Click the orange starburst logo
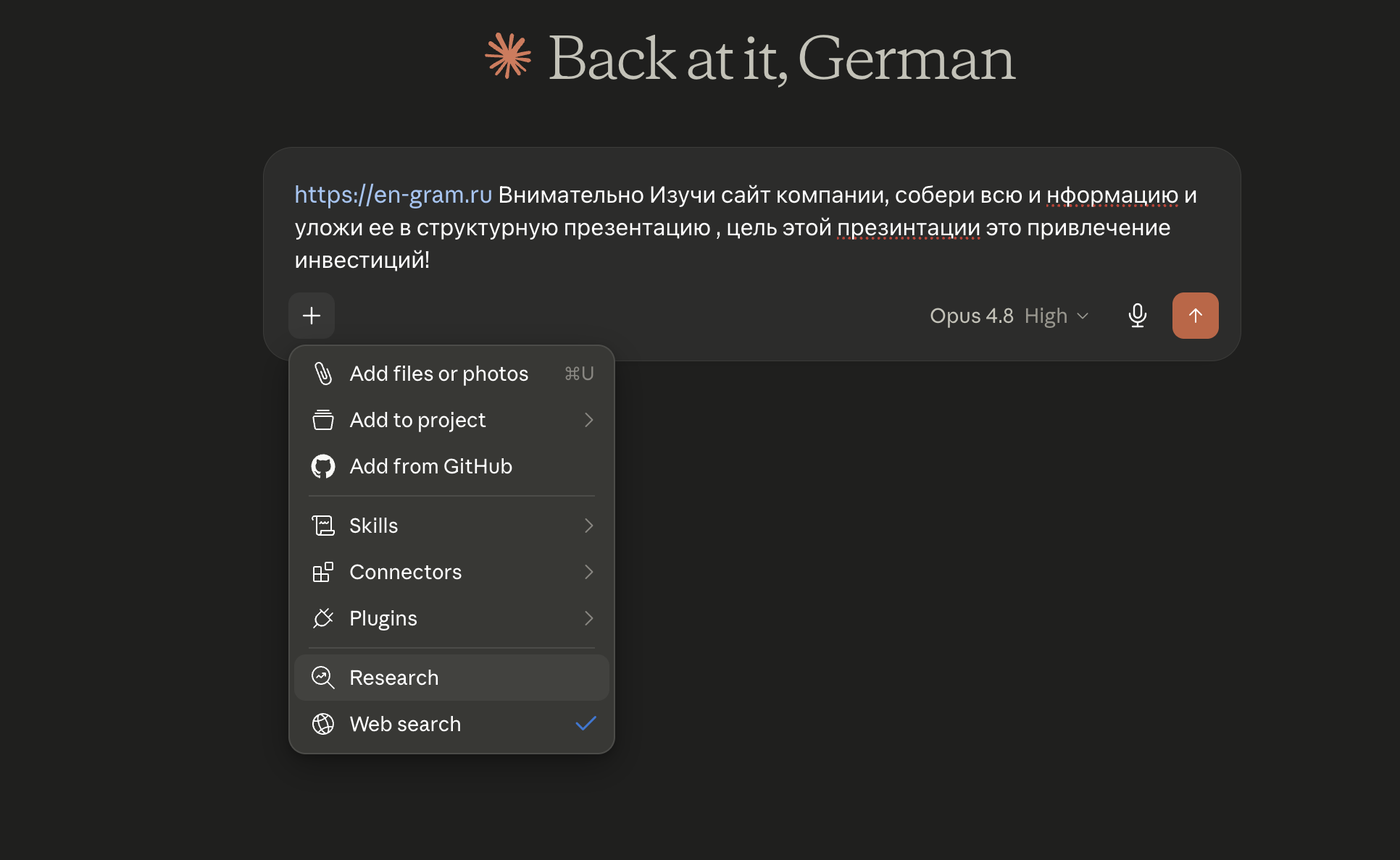 click(x=508, y=55)
